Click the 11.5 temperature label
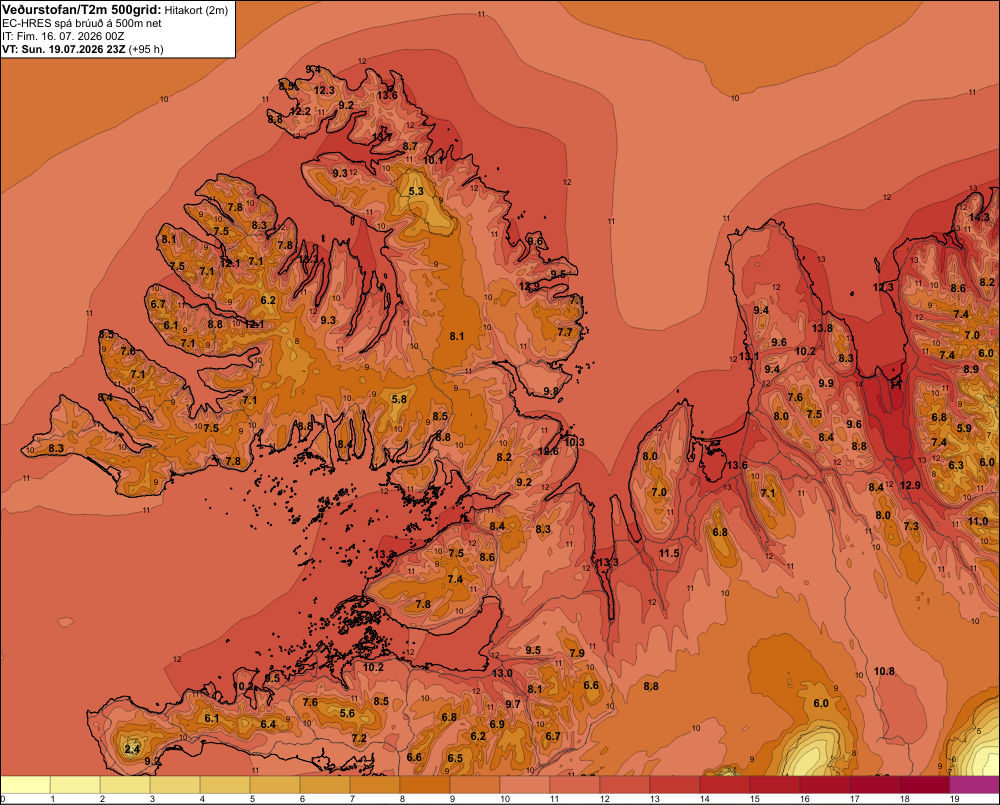Screen dimensions: 1000x805 pyautogui.click(x=669, y=553)
